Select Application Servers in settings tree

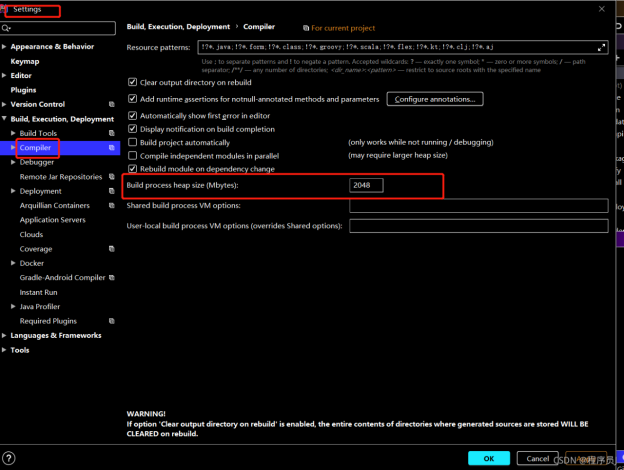[x=52, y=220]
